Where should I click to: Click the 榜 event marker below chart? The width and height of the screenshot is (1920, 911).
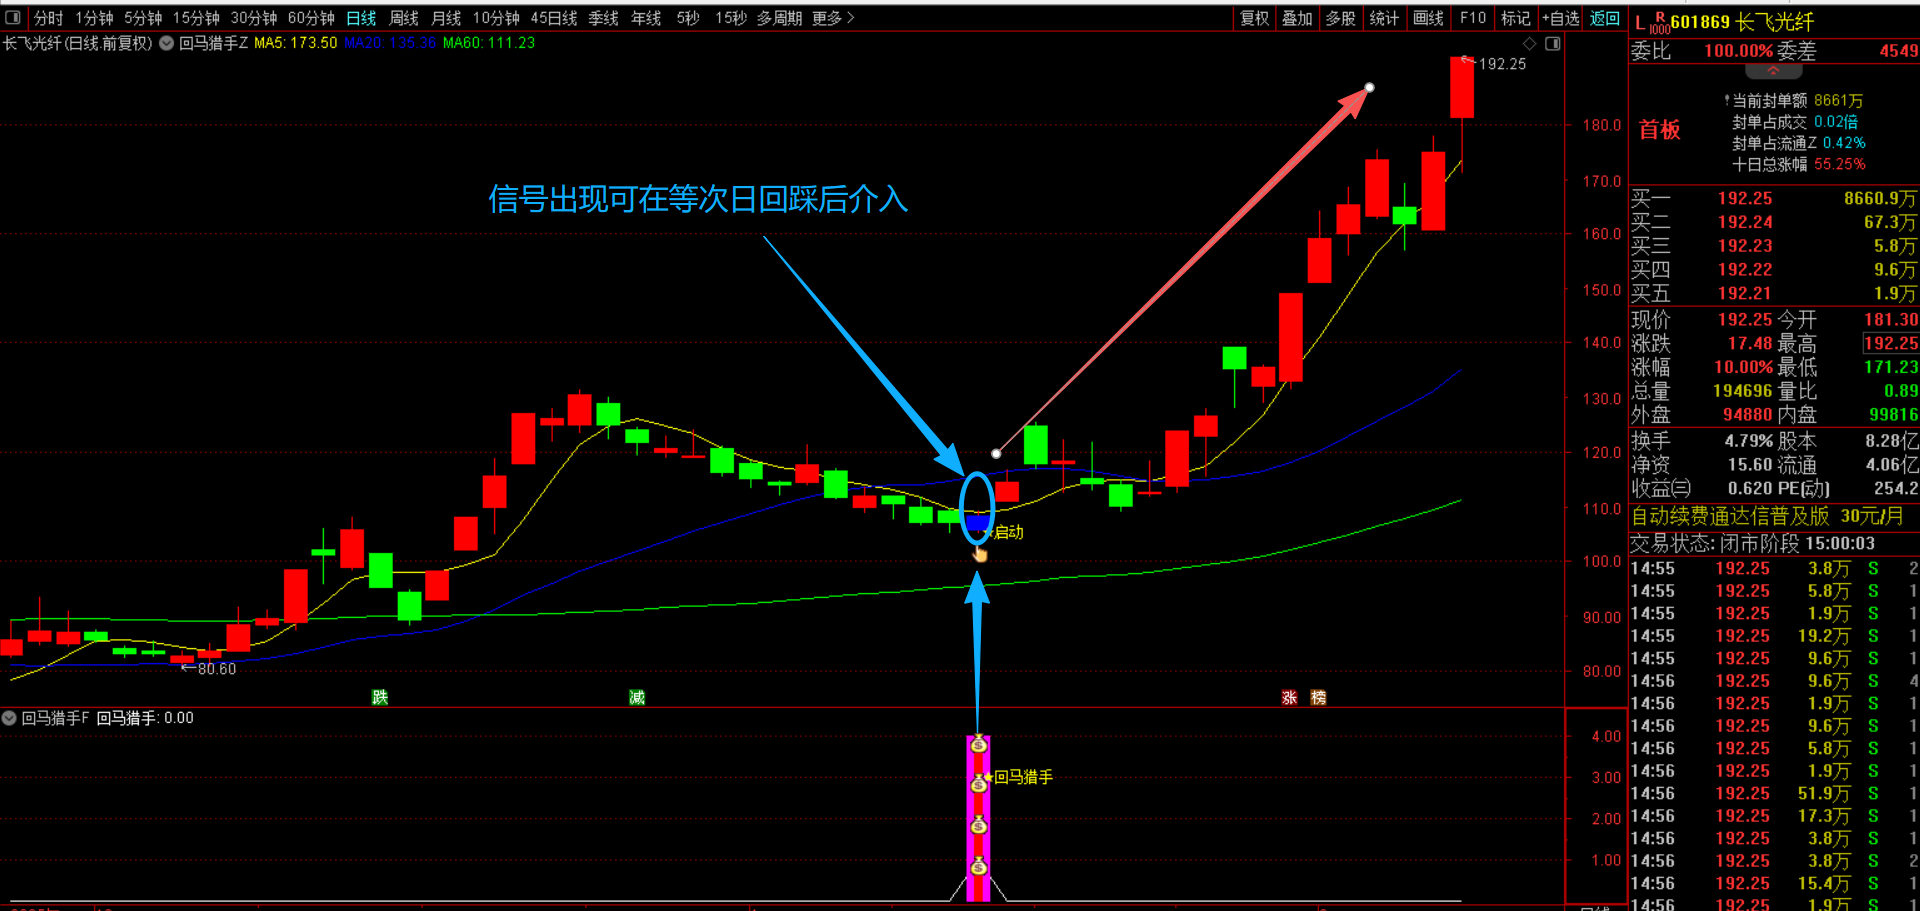click(x=1319, y=697)
